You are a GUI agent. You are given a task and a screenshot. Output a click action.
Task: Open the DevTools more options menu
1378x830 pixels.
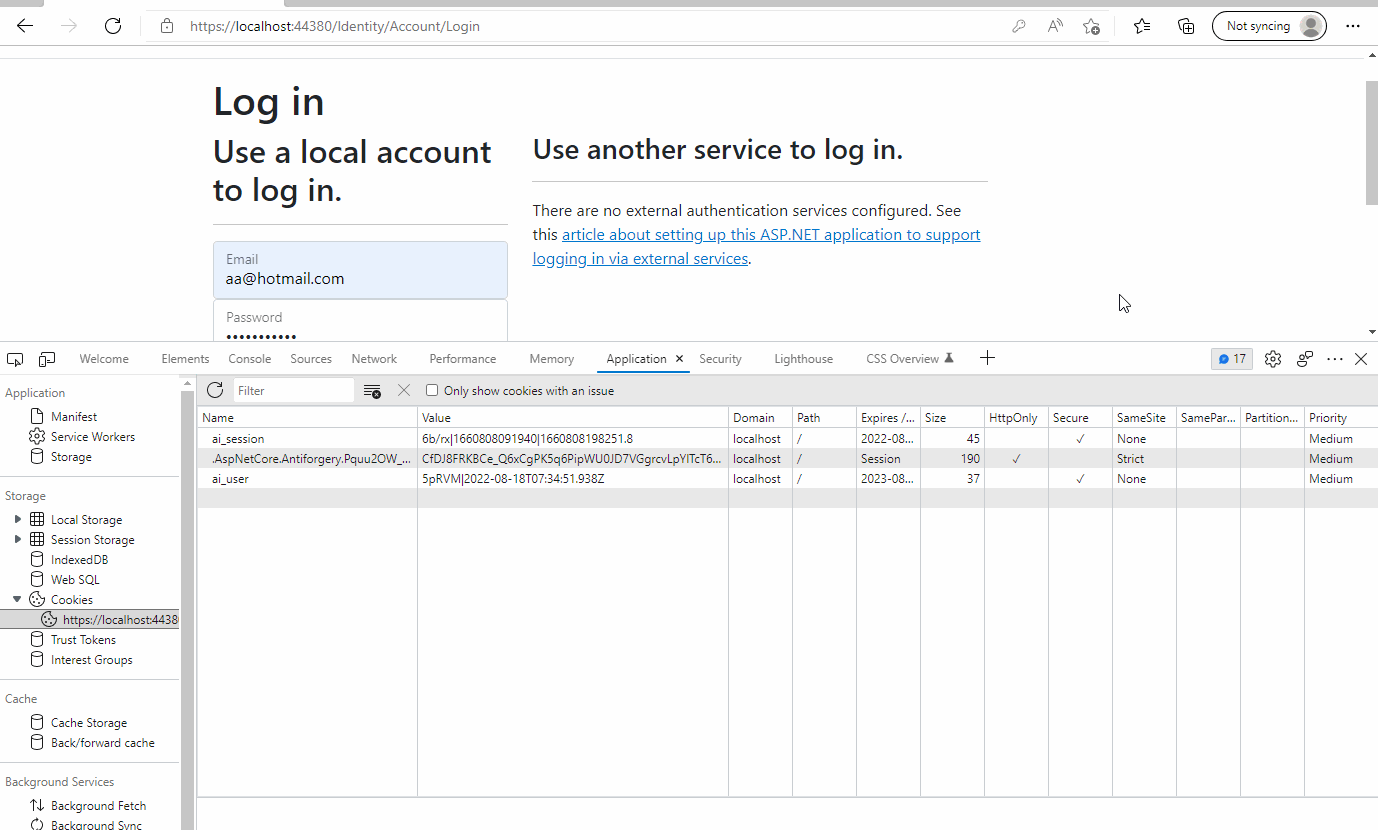pos(1334,358)
